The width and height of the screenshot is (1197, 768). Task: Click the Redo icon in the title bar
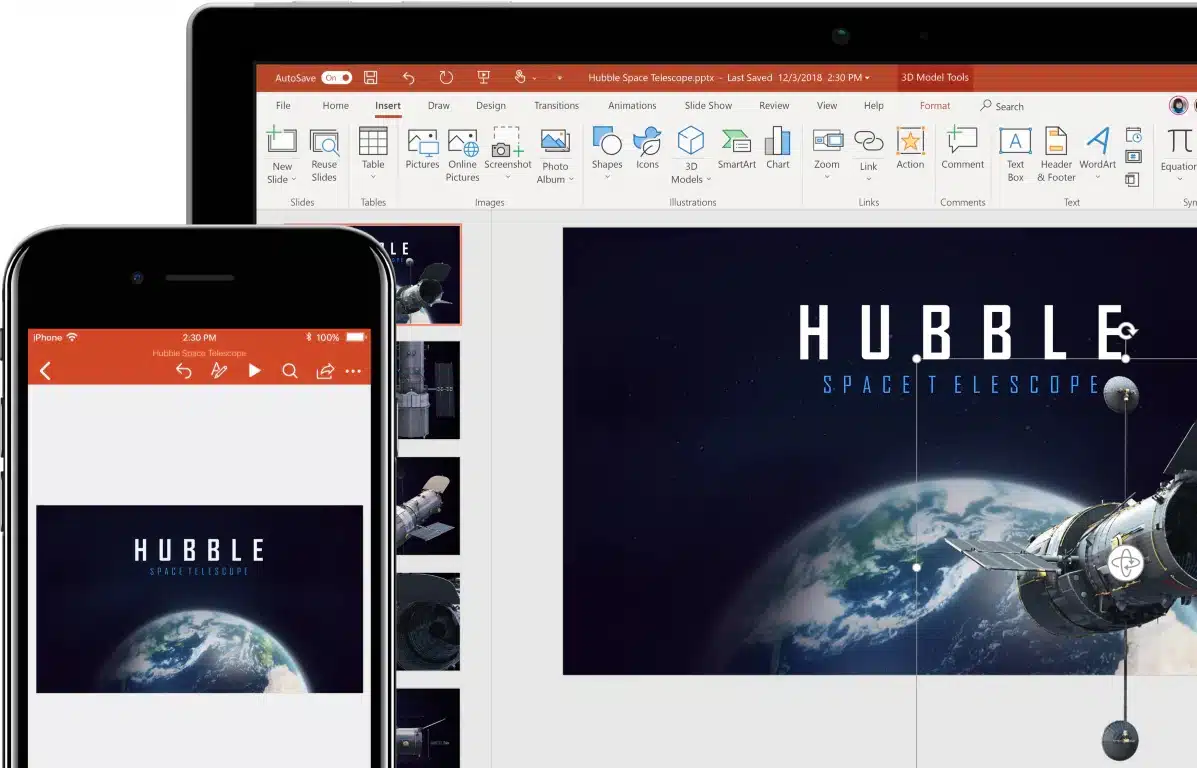(x=447, y=77)
